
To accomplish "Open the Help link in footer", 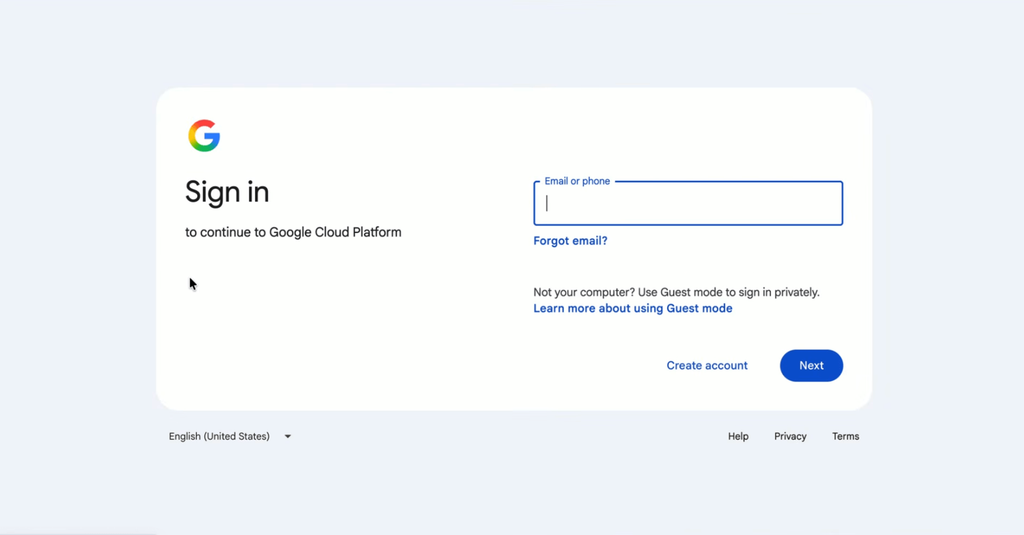I will click(738, 436).
